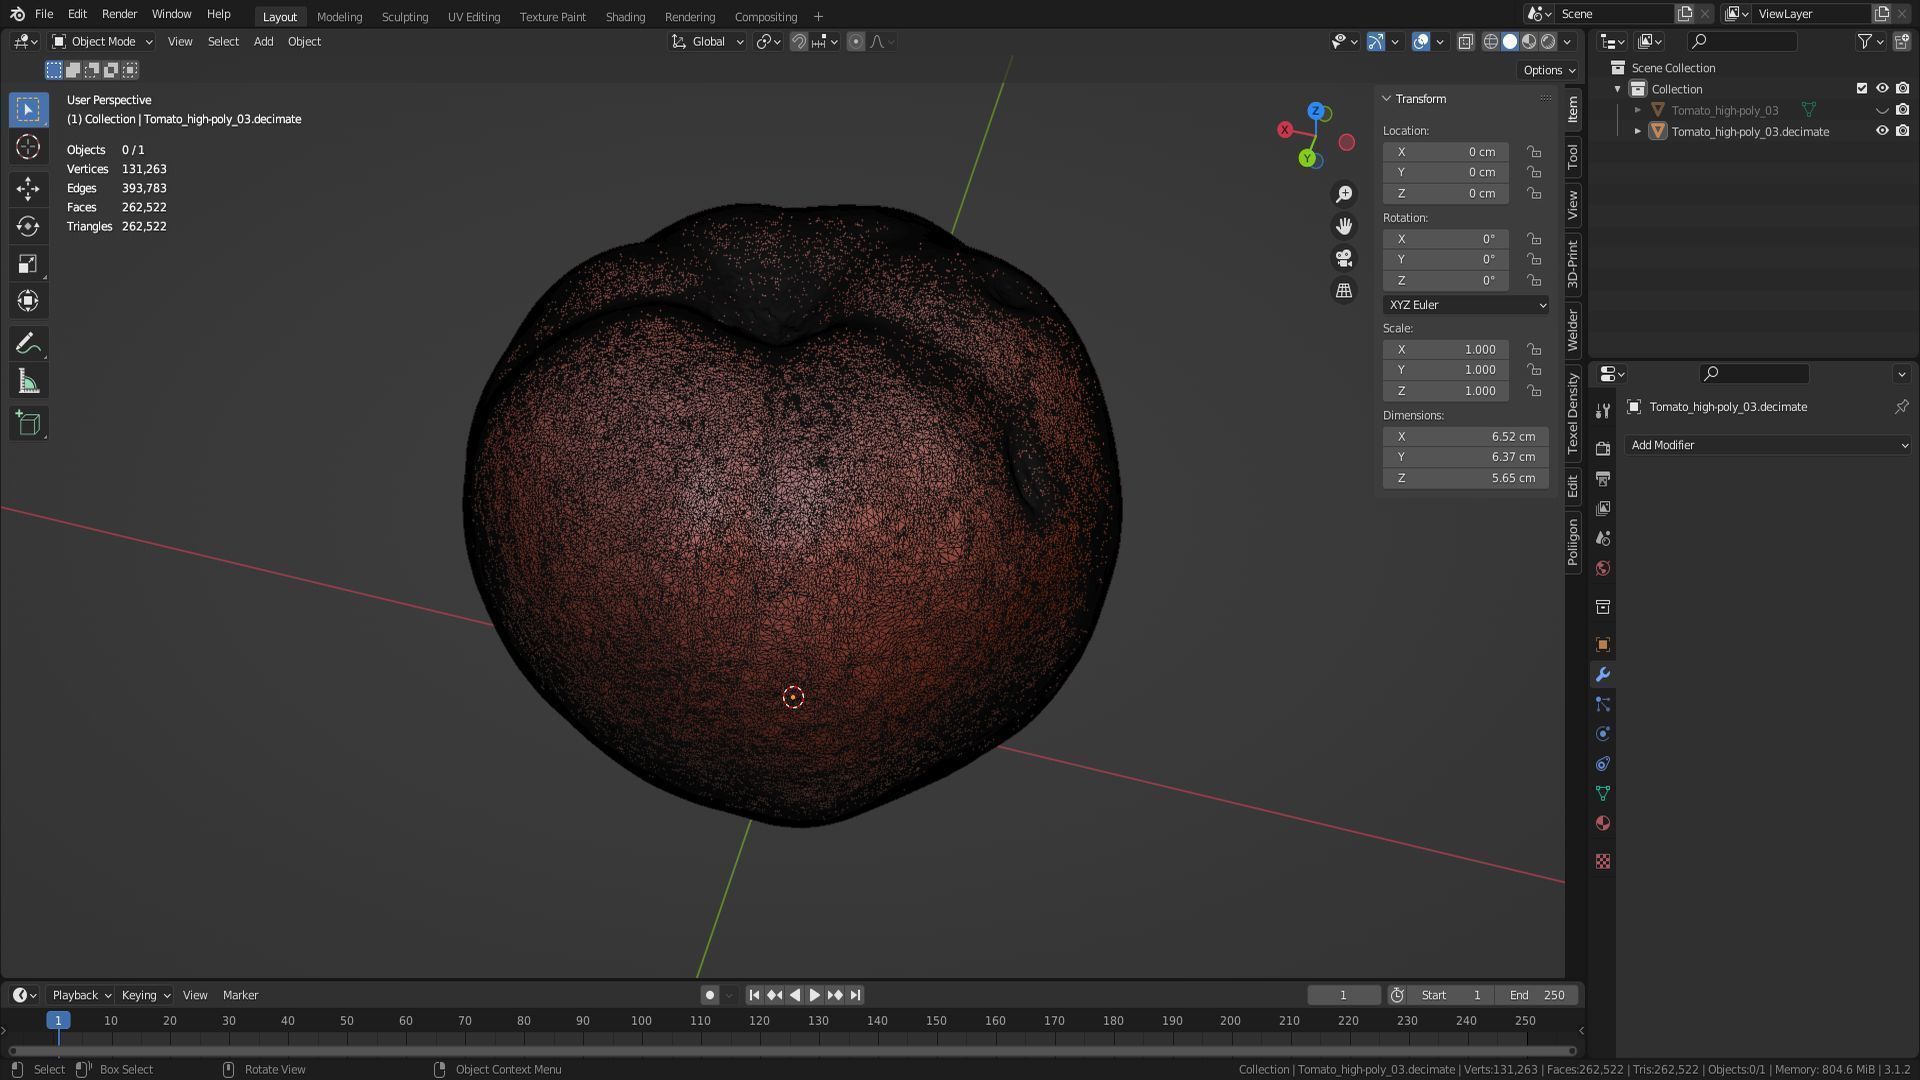The width and height of the screenshot is (1920, 1080).
Task: Activate the Move tool
Action: 28,188
